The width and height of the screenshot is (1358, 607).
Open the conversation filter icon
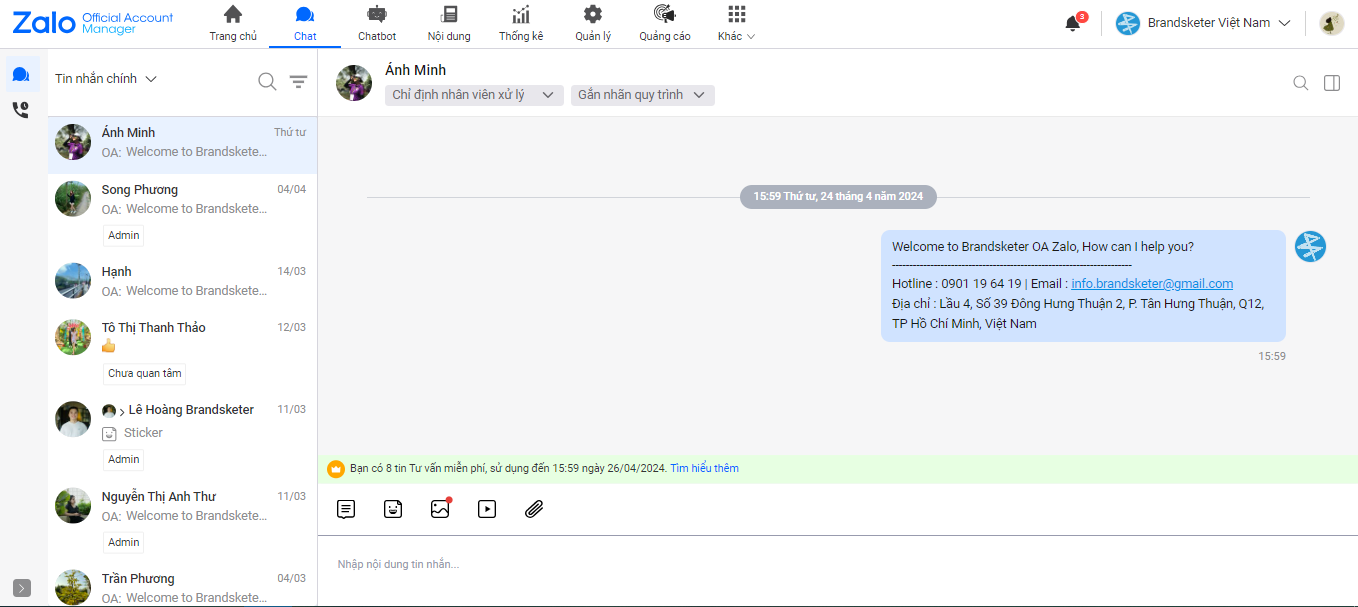tap(298, 82)
